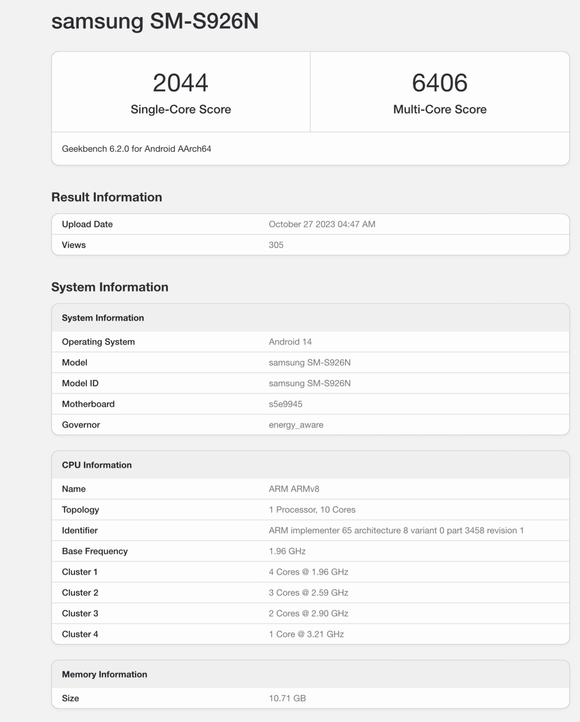Click the Base Frequency label
This screenshot has height=722, width=580.
click(x=94, y=551)
